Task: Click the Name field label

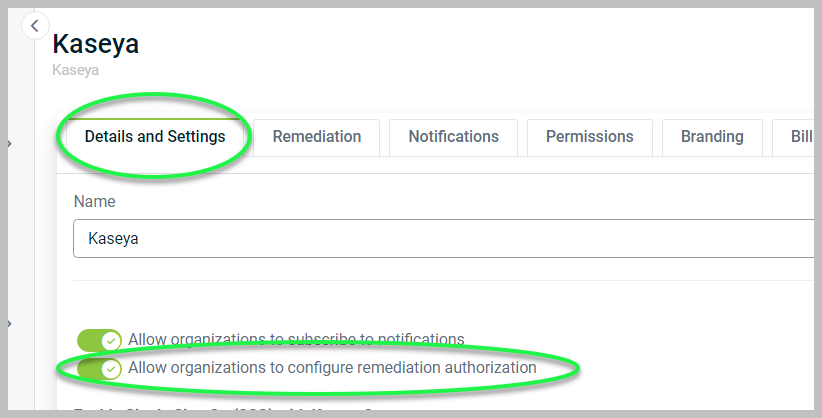Action: click(x=94, y=202)
